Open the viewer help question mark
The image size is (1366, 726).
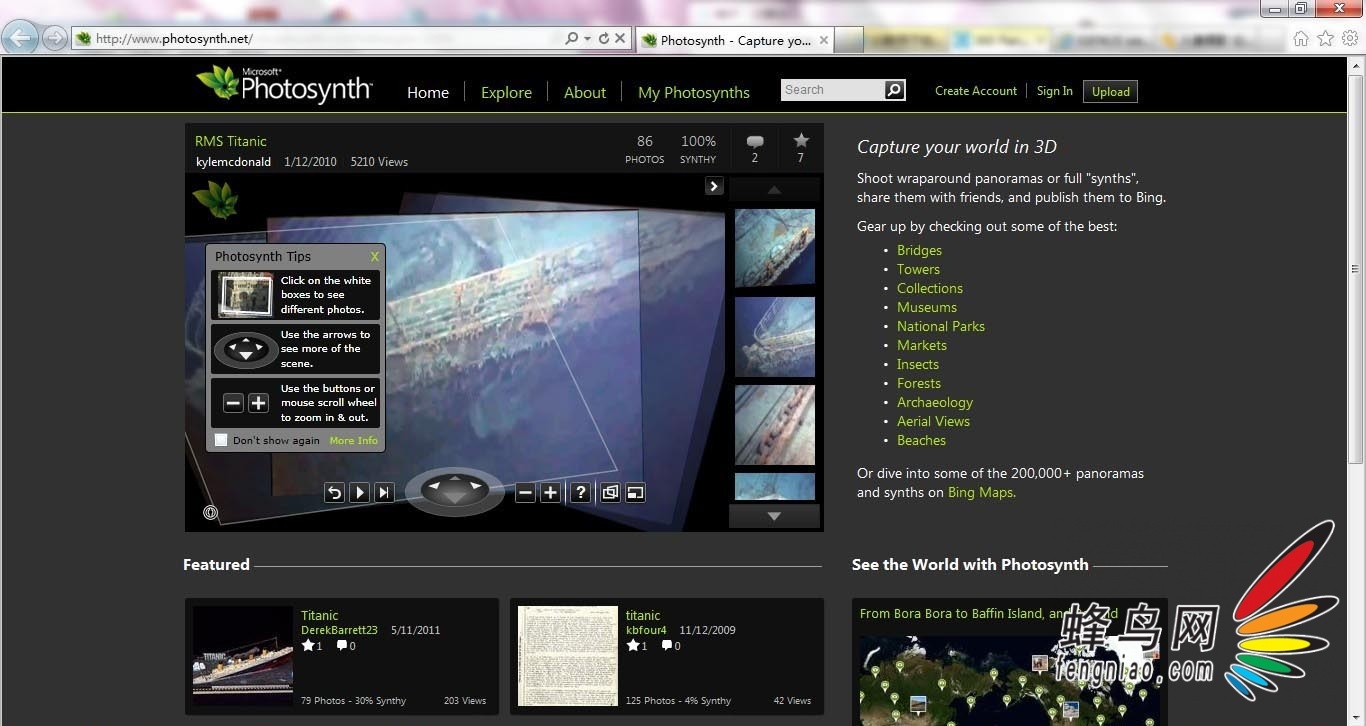(580, 492)
